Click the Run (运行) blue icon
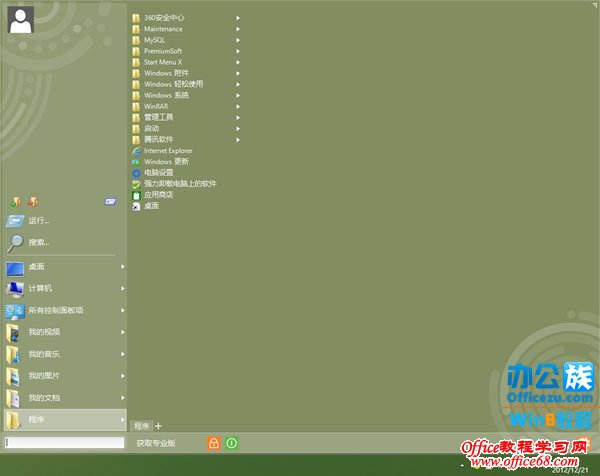Image resolution: width=600 pixels, height=476 pixels. (15, 221)
